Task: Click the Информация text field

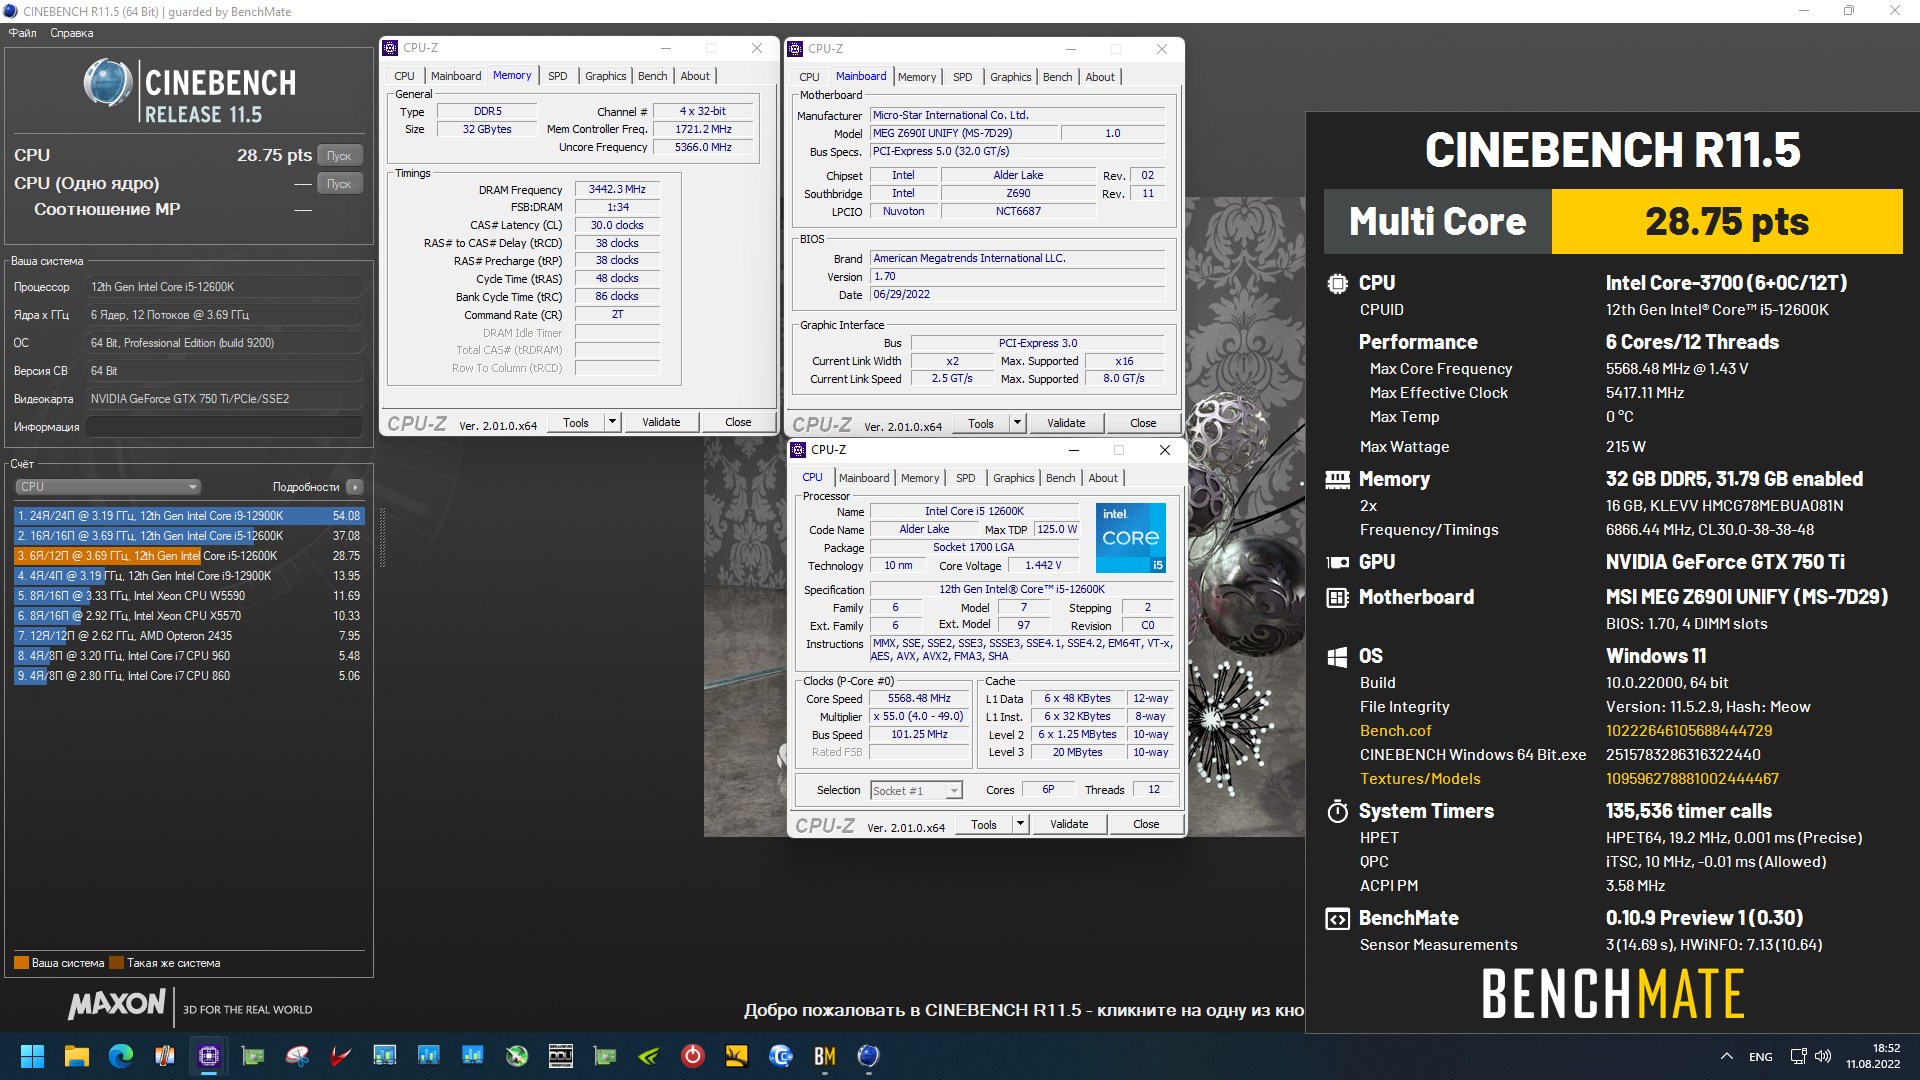Action: (x=224, y=427)
